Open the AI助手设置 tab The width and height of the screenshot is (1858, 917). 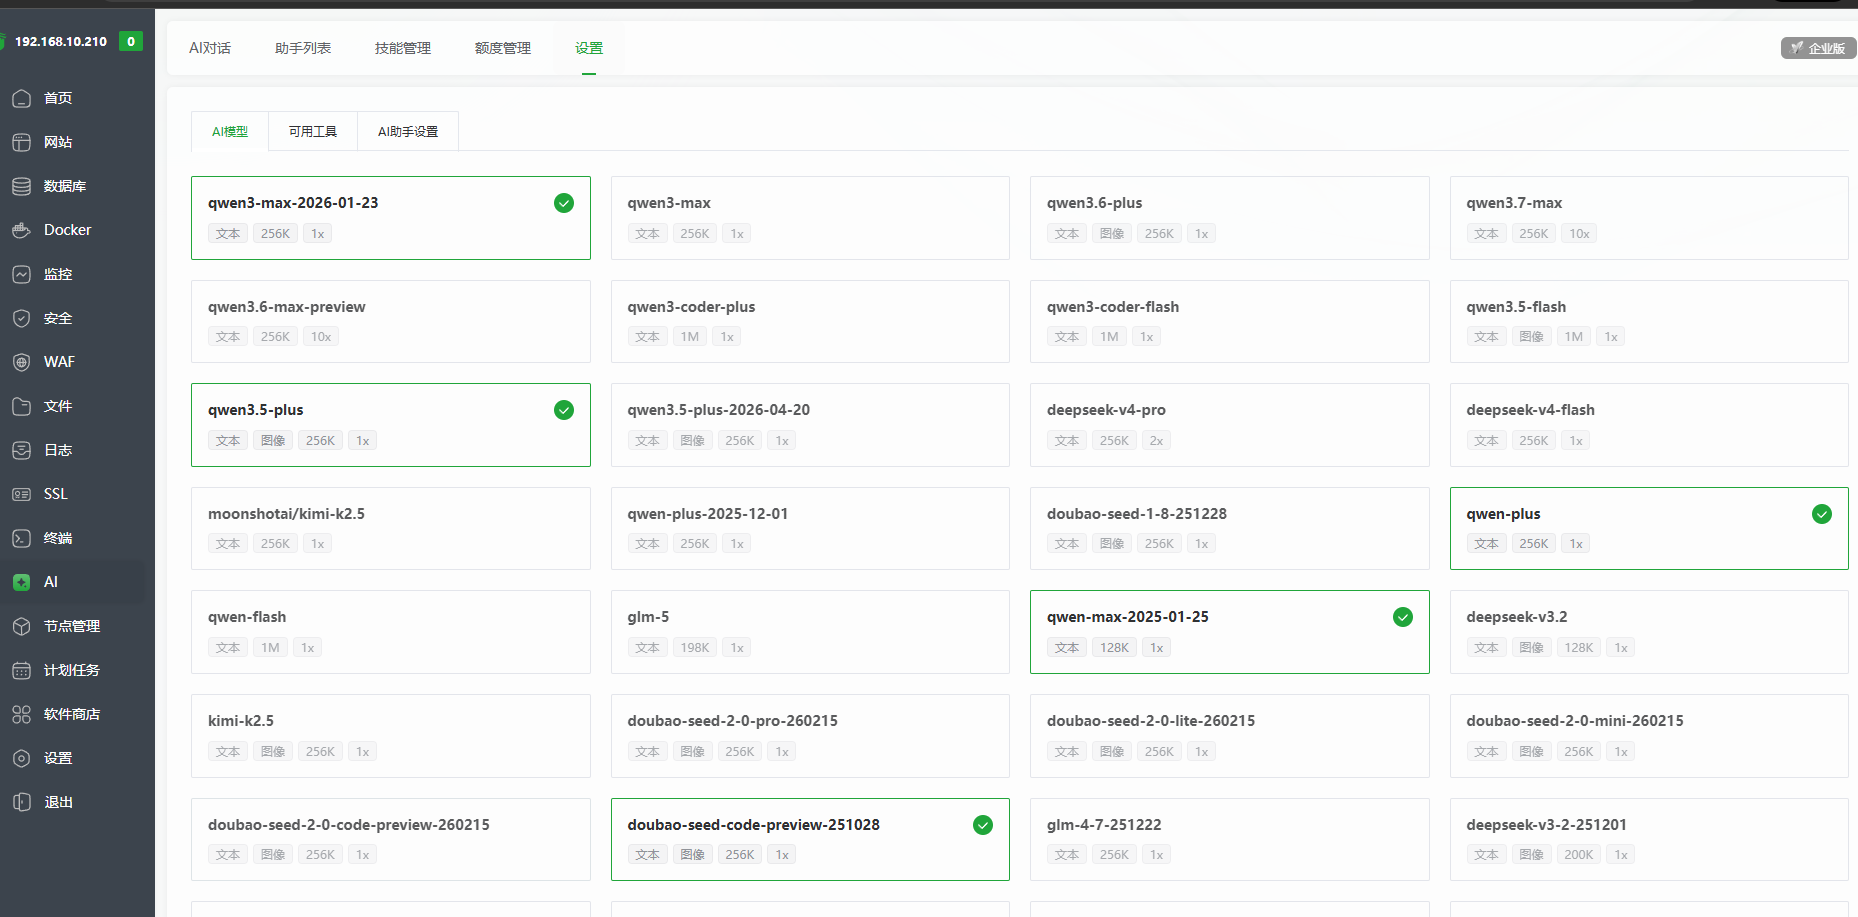tap(408, 131)
